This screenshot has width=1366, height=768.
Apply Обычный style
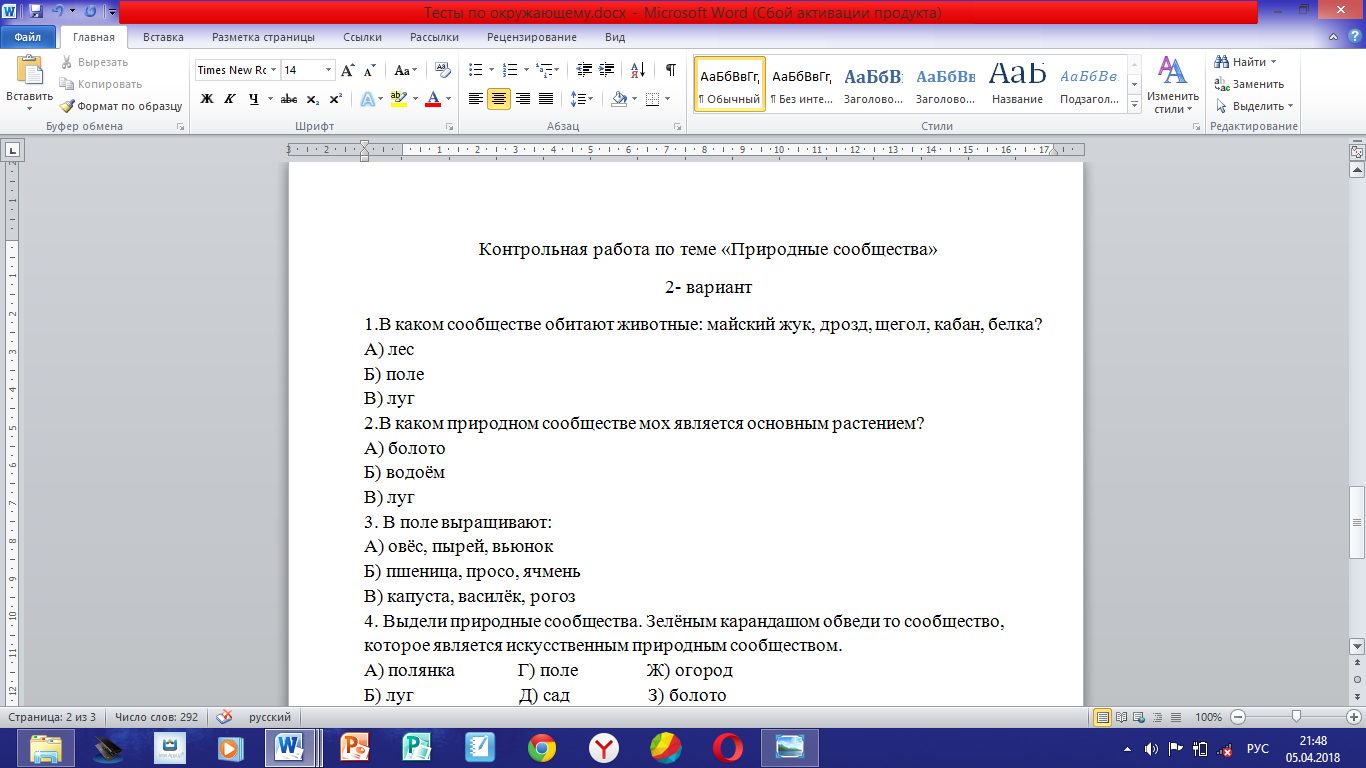(x=730, y=84)
